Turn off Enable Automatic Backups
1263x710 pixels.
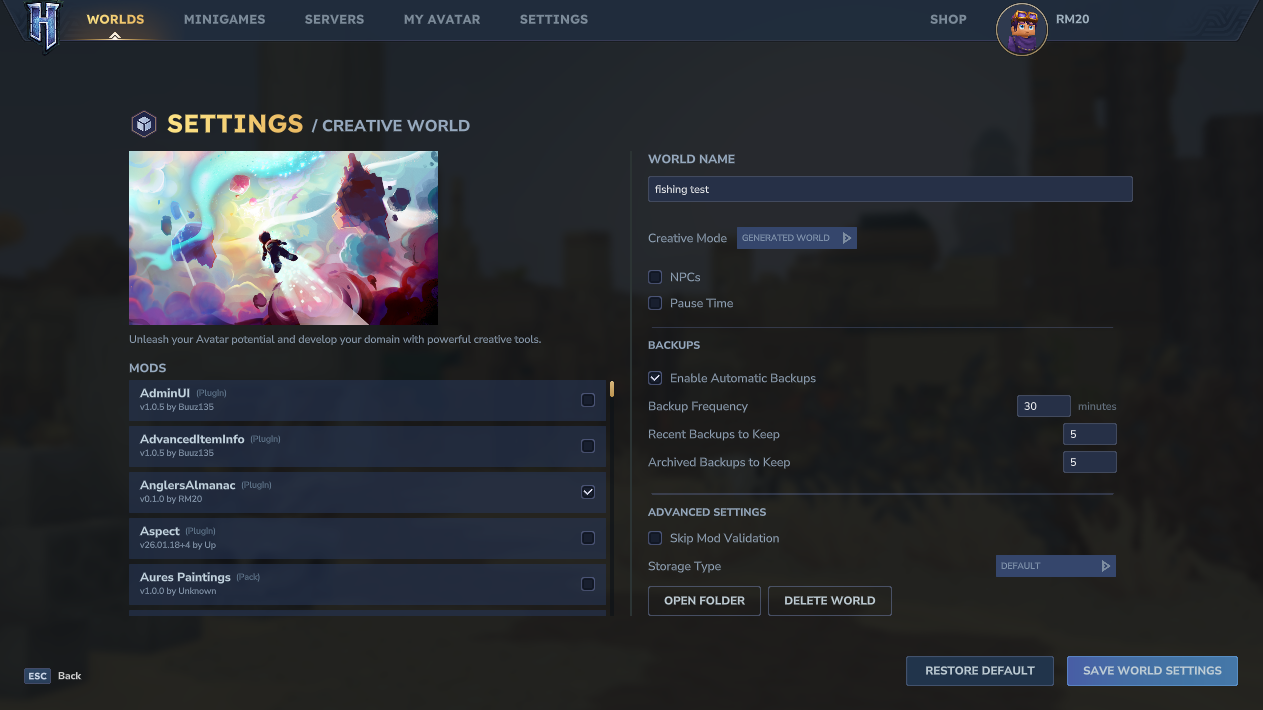(655, 378)
